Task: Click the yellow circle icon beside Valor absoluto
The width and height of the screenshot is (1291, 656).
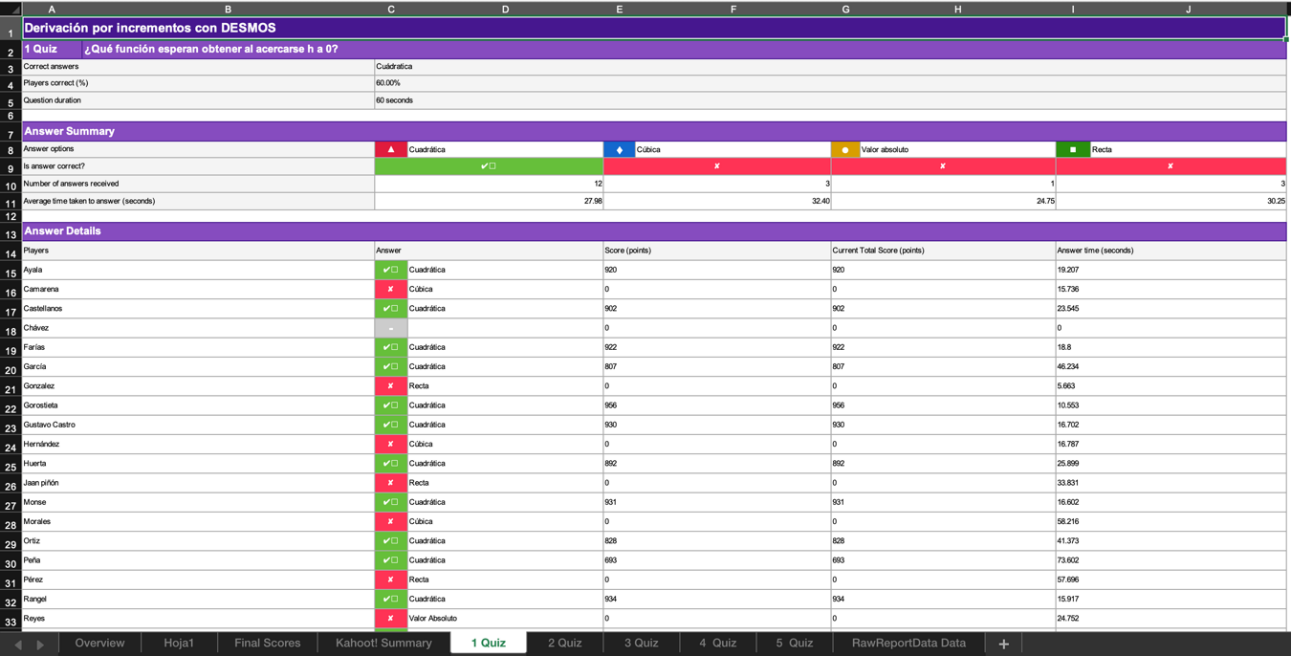Action: (x=845, y=150)
